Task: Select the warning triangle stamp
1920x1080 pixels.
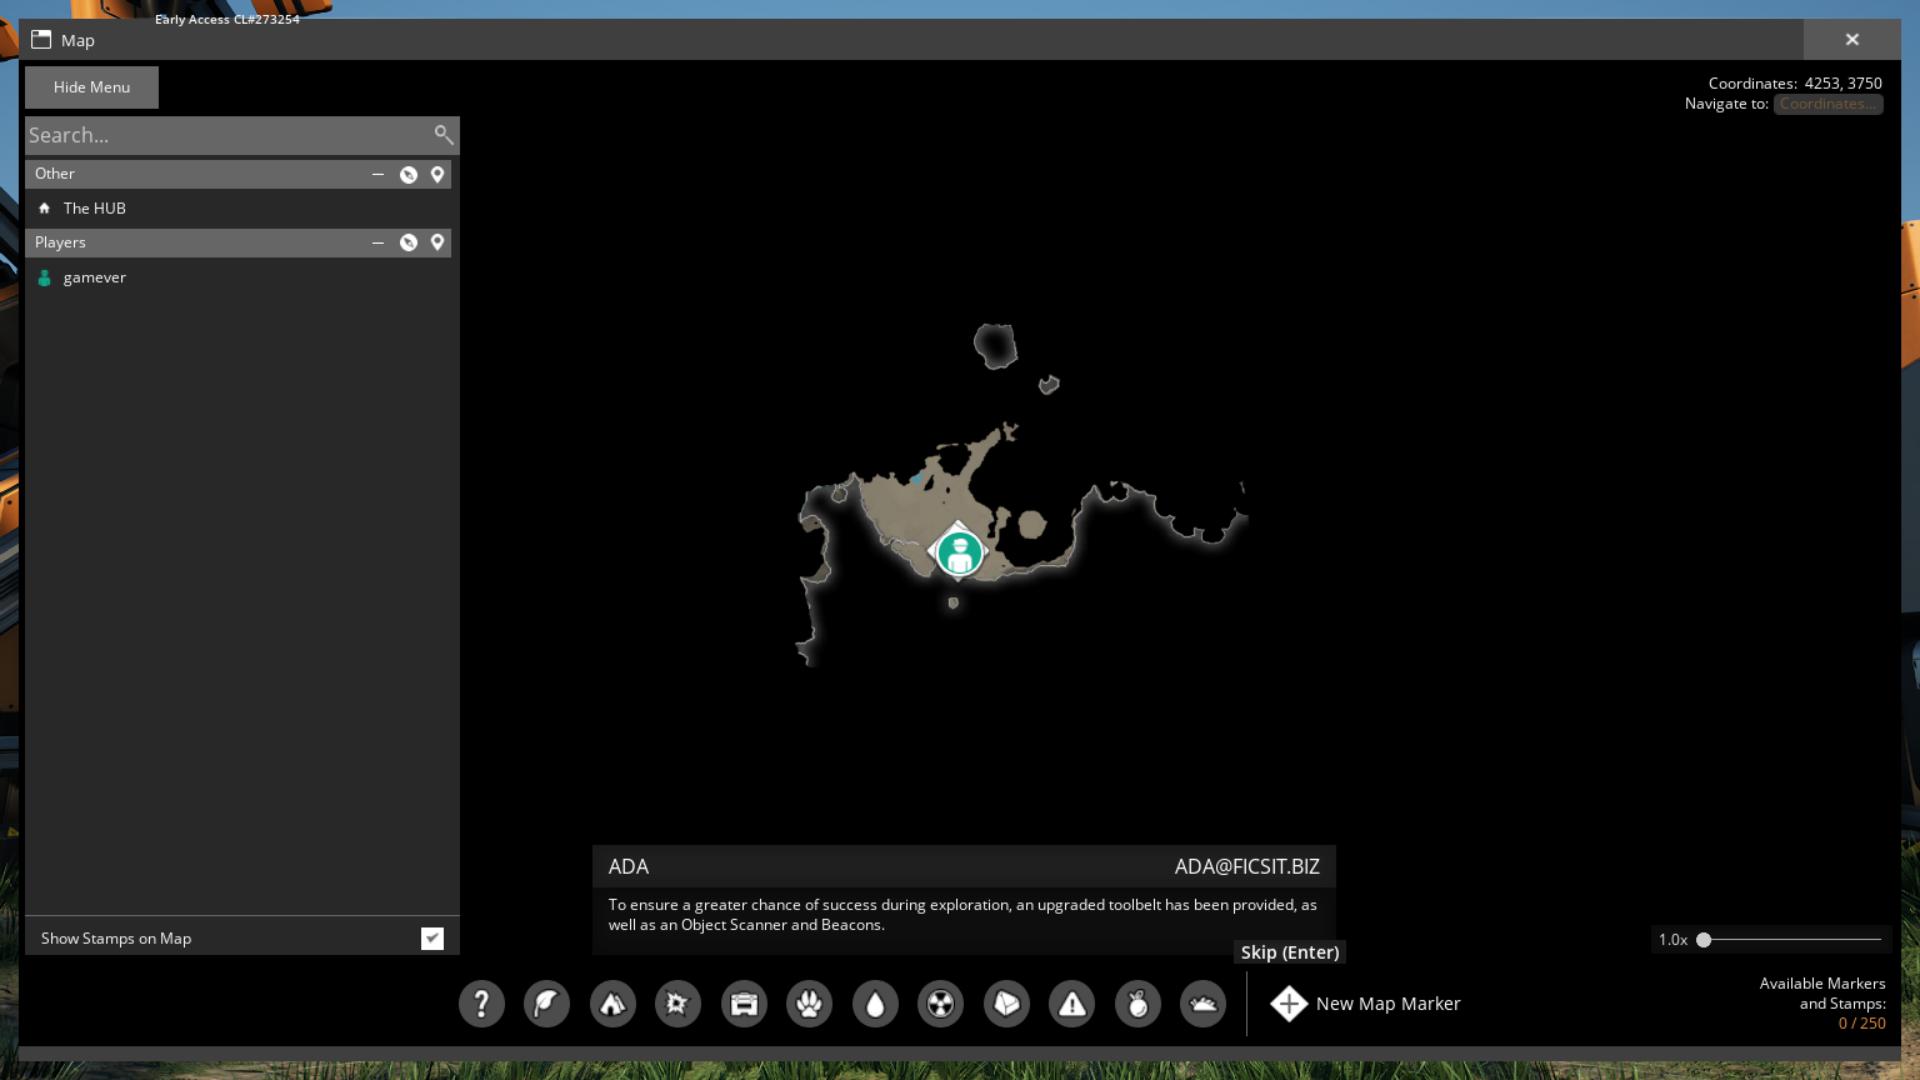Action: coord(1072,1003)
